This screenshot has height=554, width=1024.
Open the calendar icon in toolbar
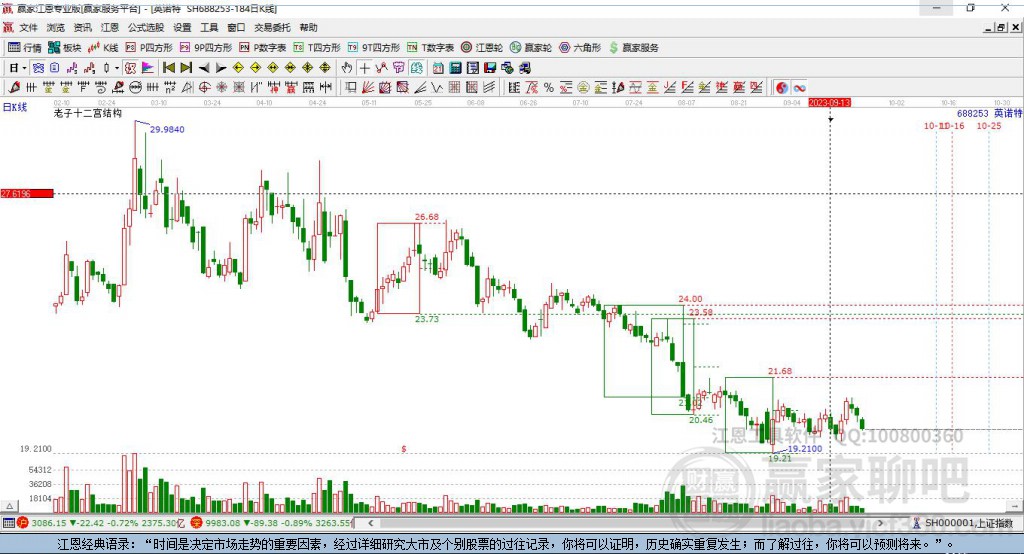(438, 68)
